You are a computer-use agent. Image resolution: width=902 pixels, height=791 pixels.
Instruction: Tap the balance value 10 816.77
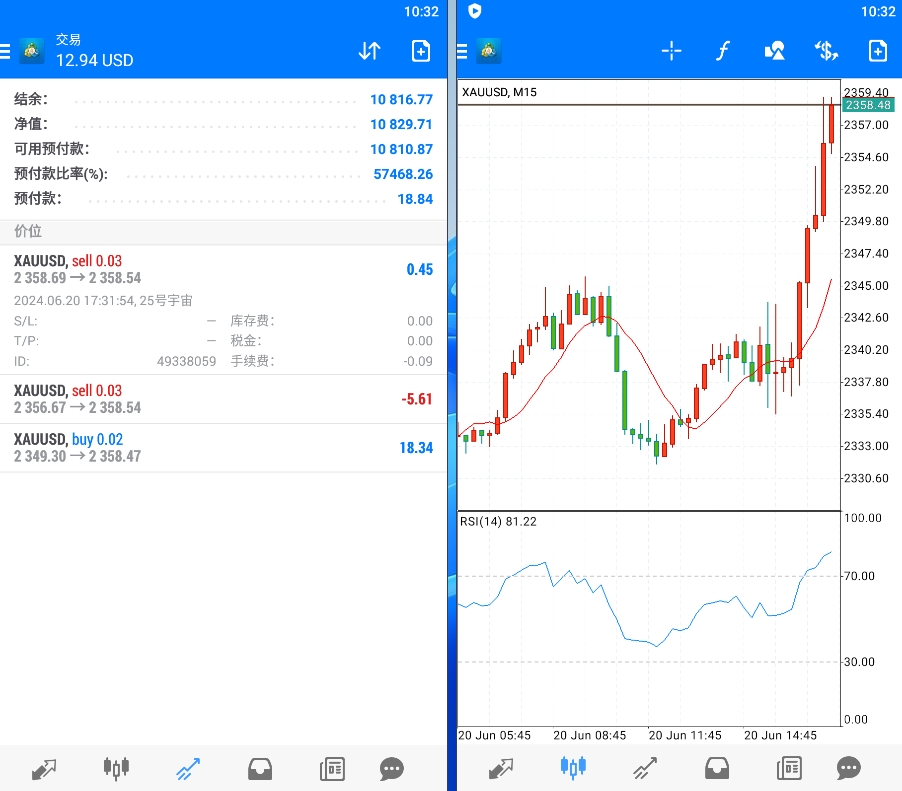tap(401, 100)
